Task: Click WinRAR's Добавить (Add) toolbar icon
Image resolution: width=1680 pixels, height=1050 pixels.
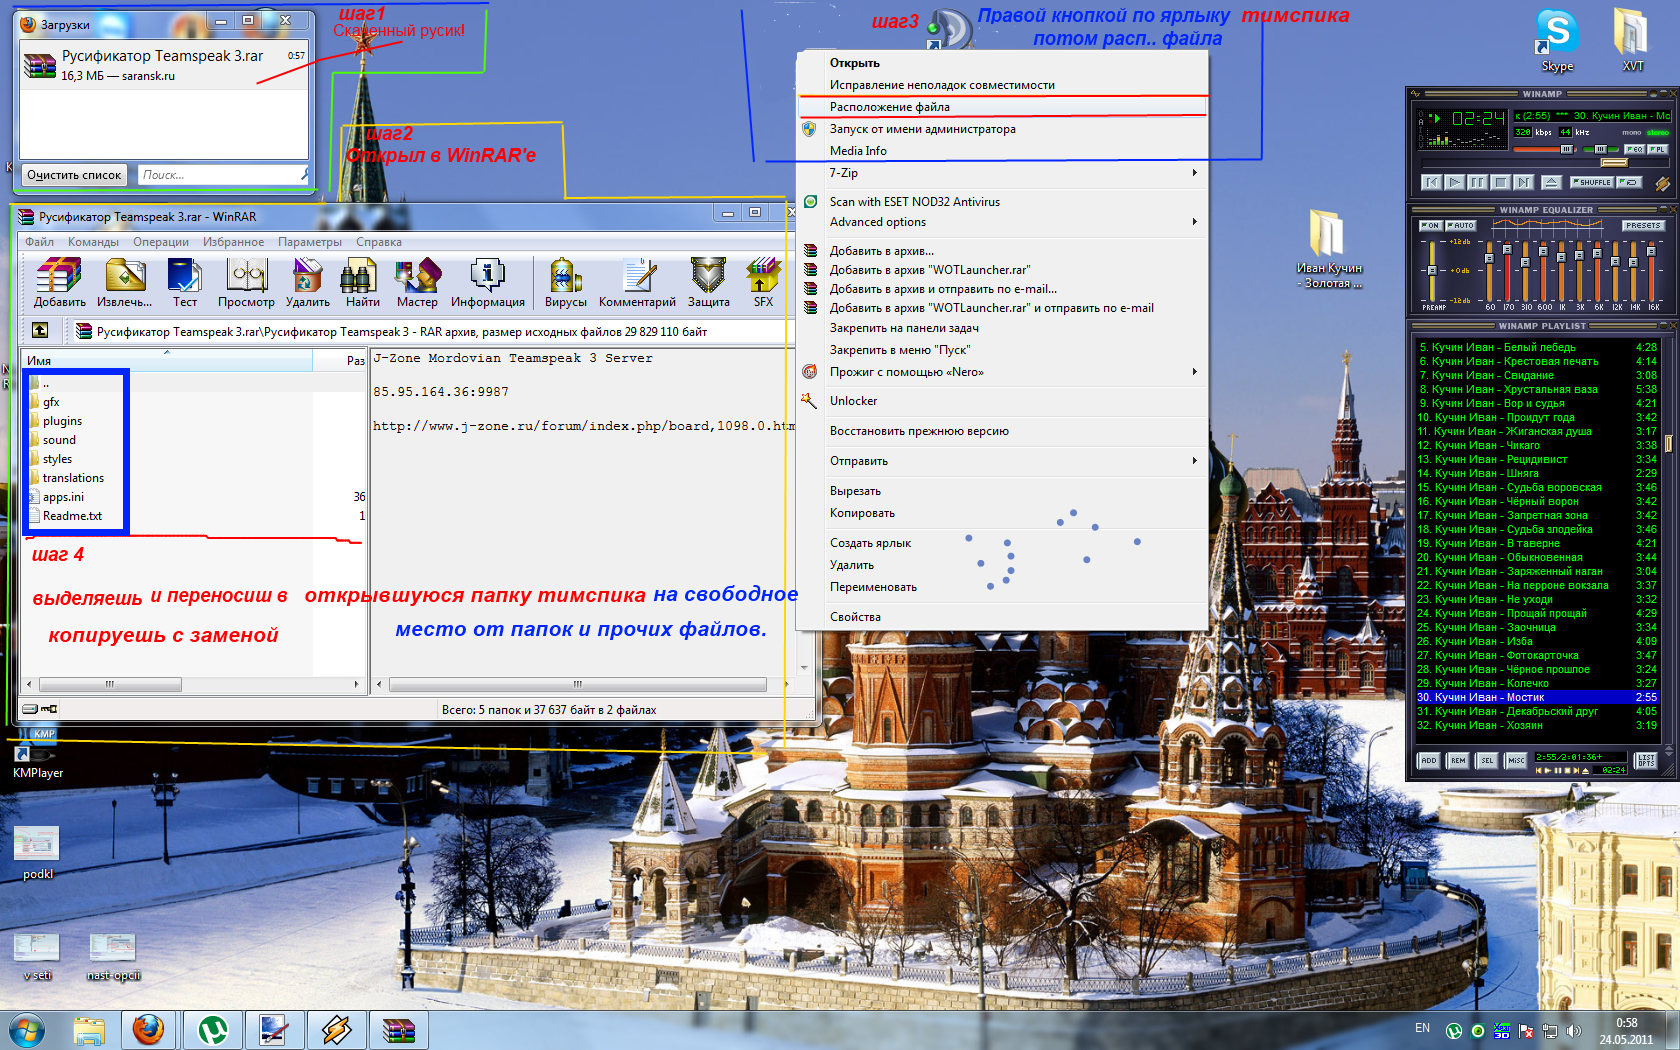Action: coord(59,283)
